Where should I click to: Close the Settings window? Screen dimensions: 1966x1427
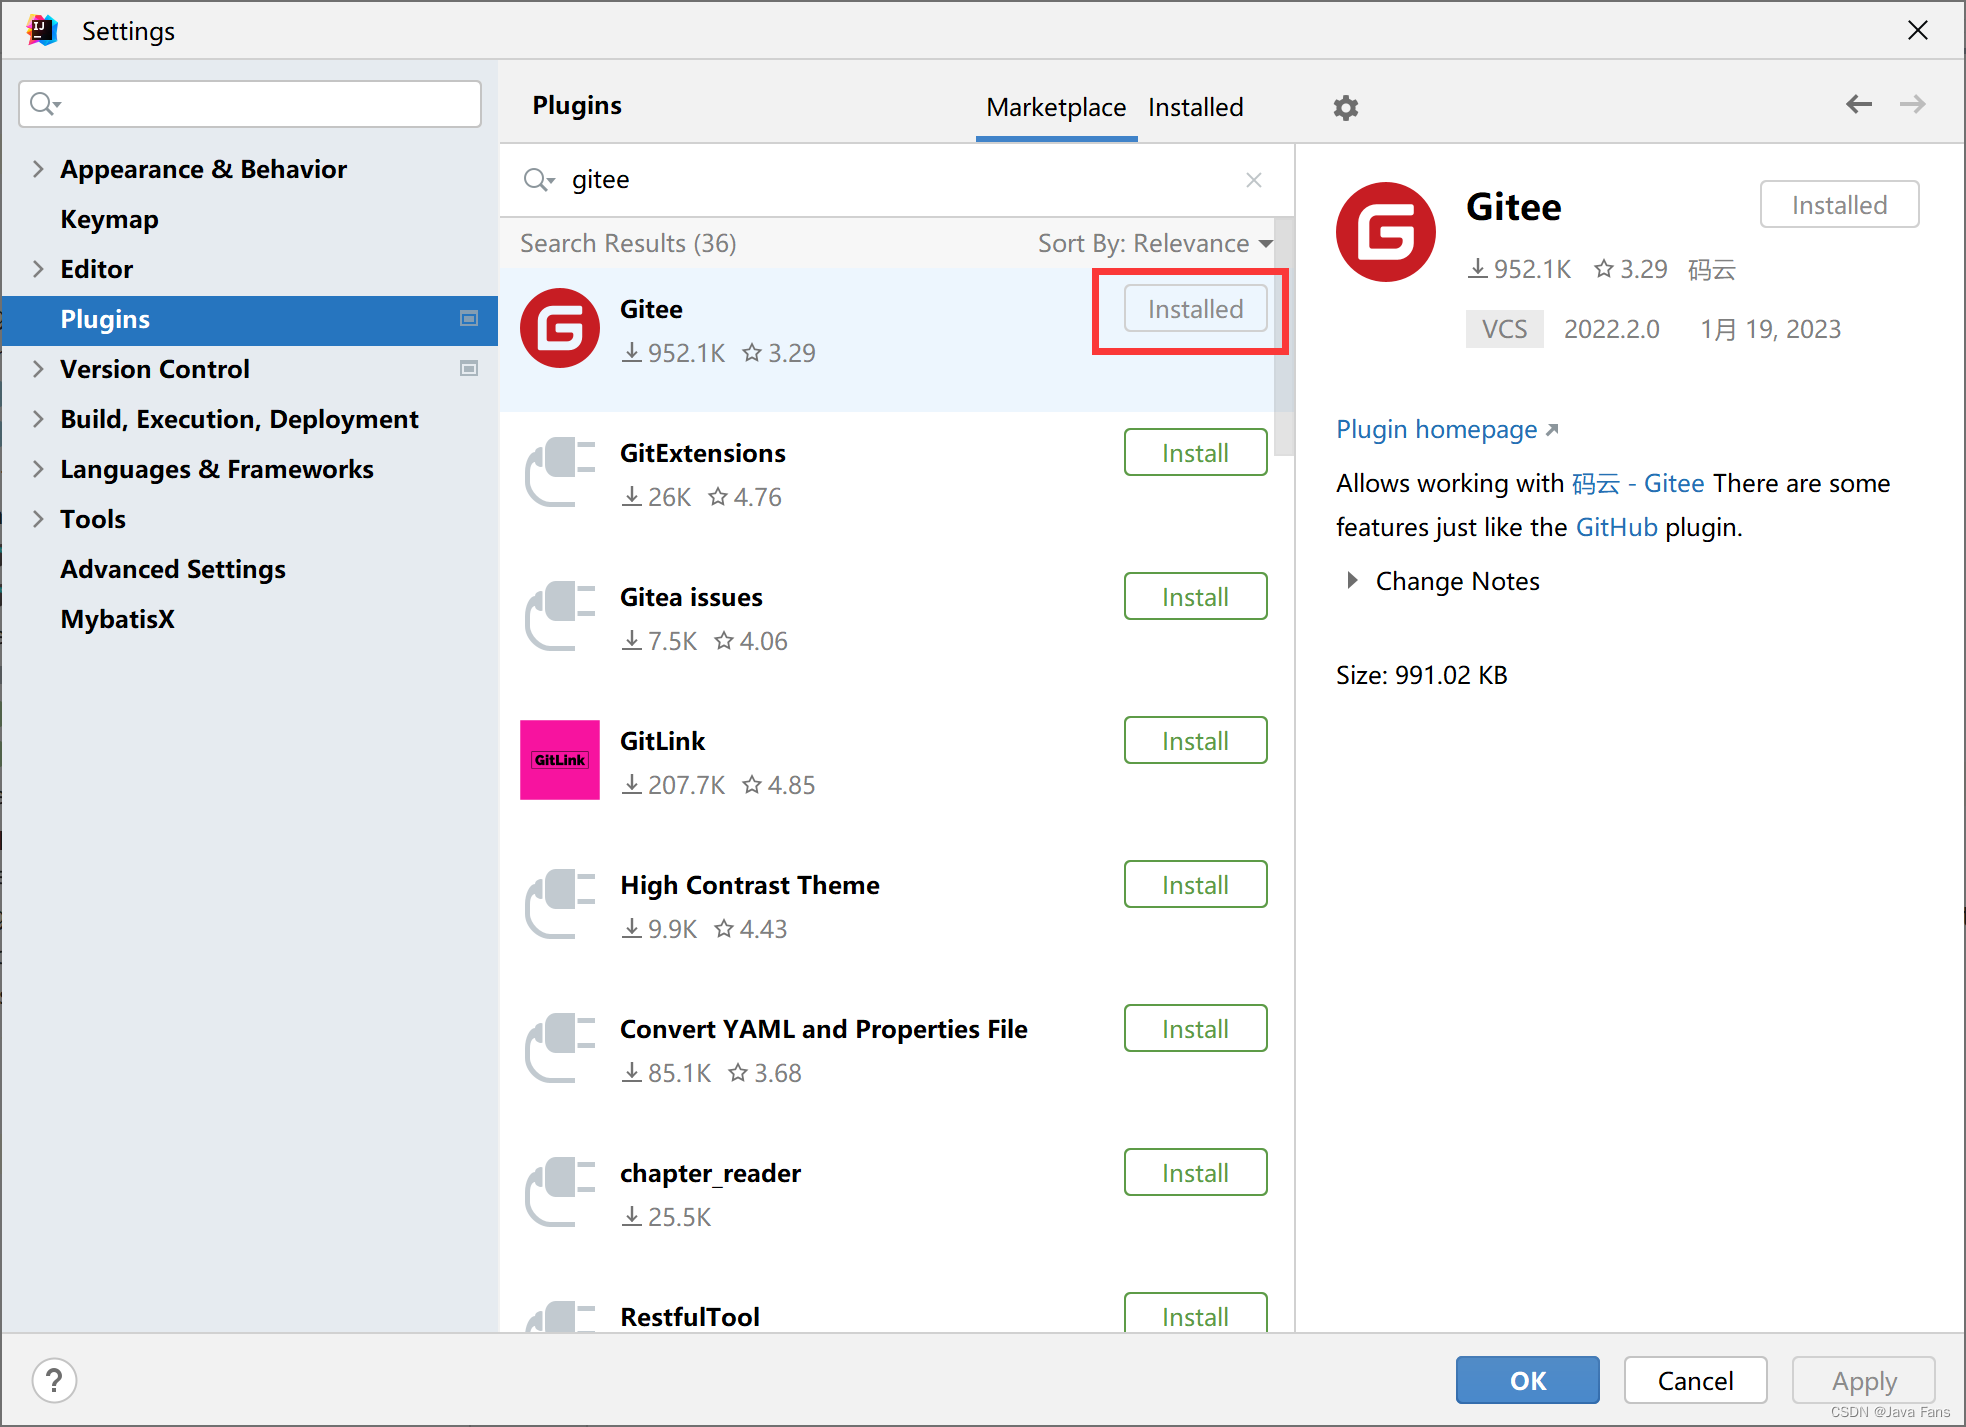(x=1917, y=30)
